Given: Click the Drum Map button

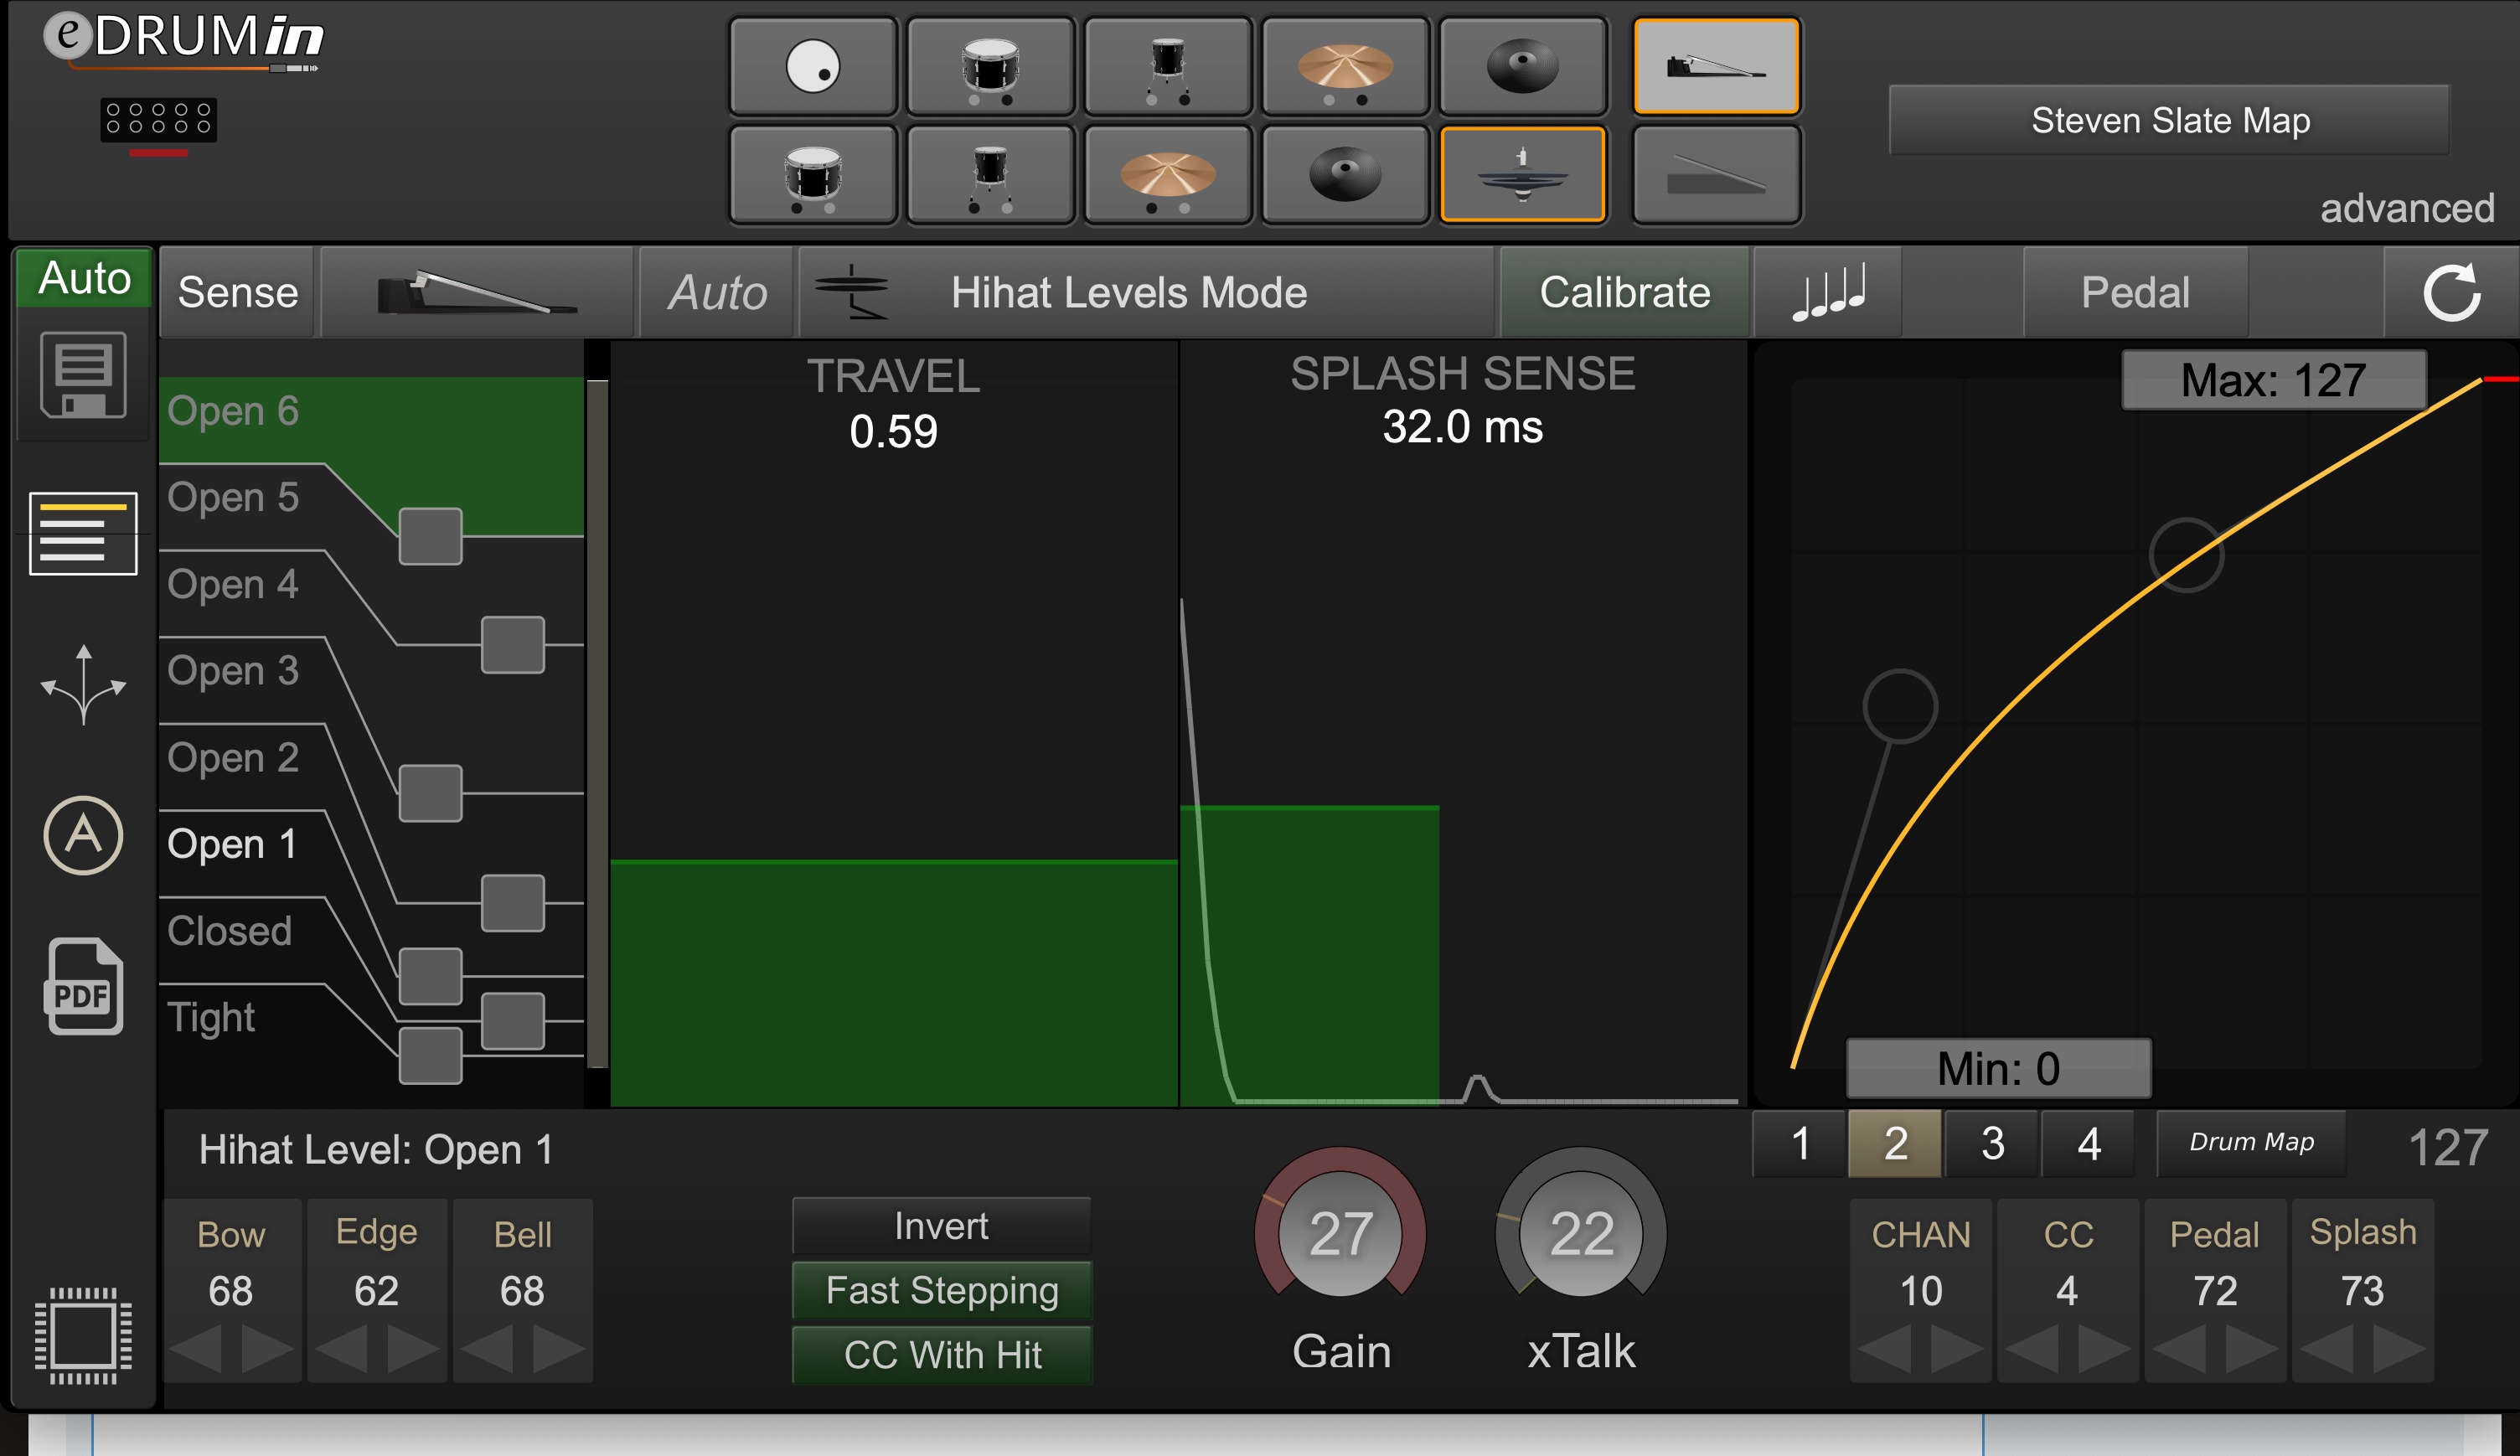Looking at the screenshot, I should (x=2251, y=1143).
